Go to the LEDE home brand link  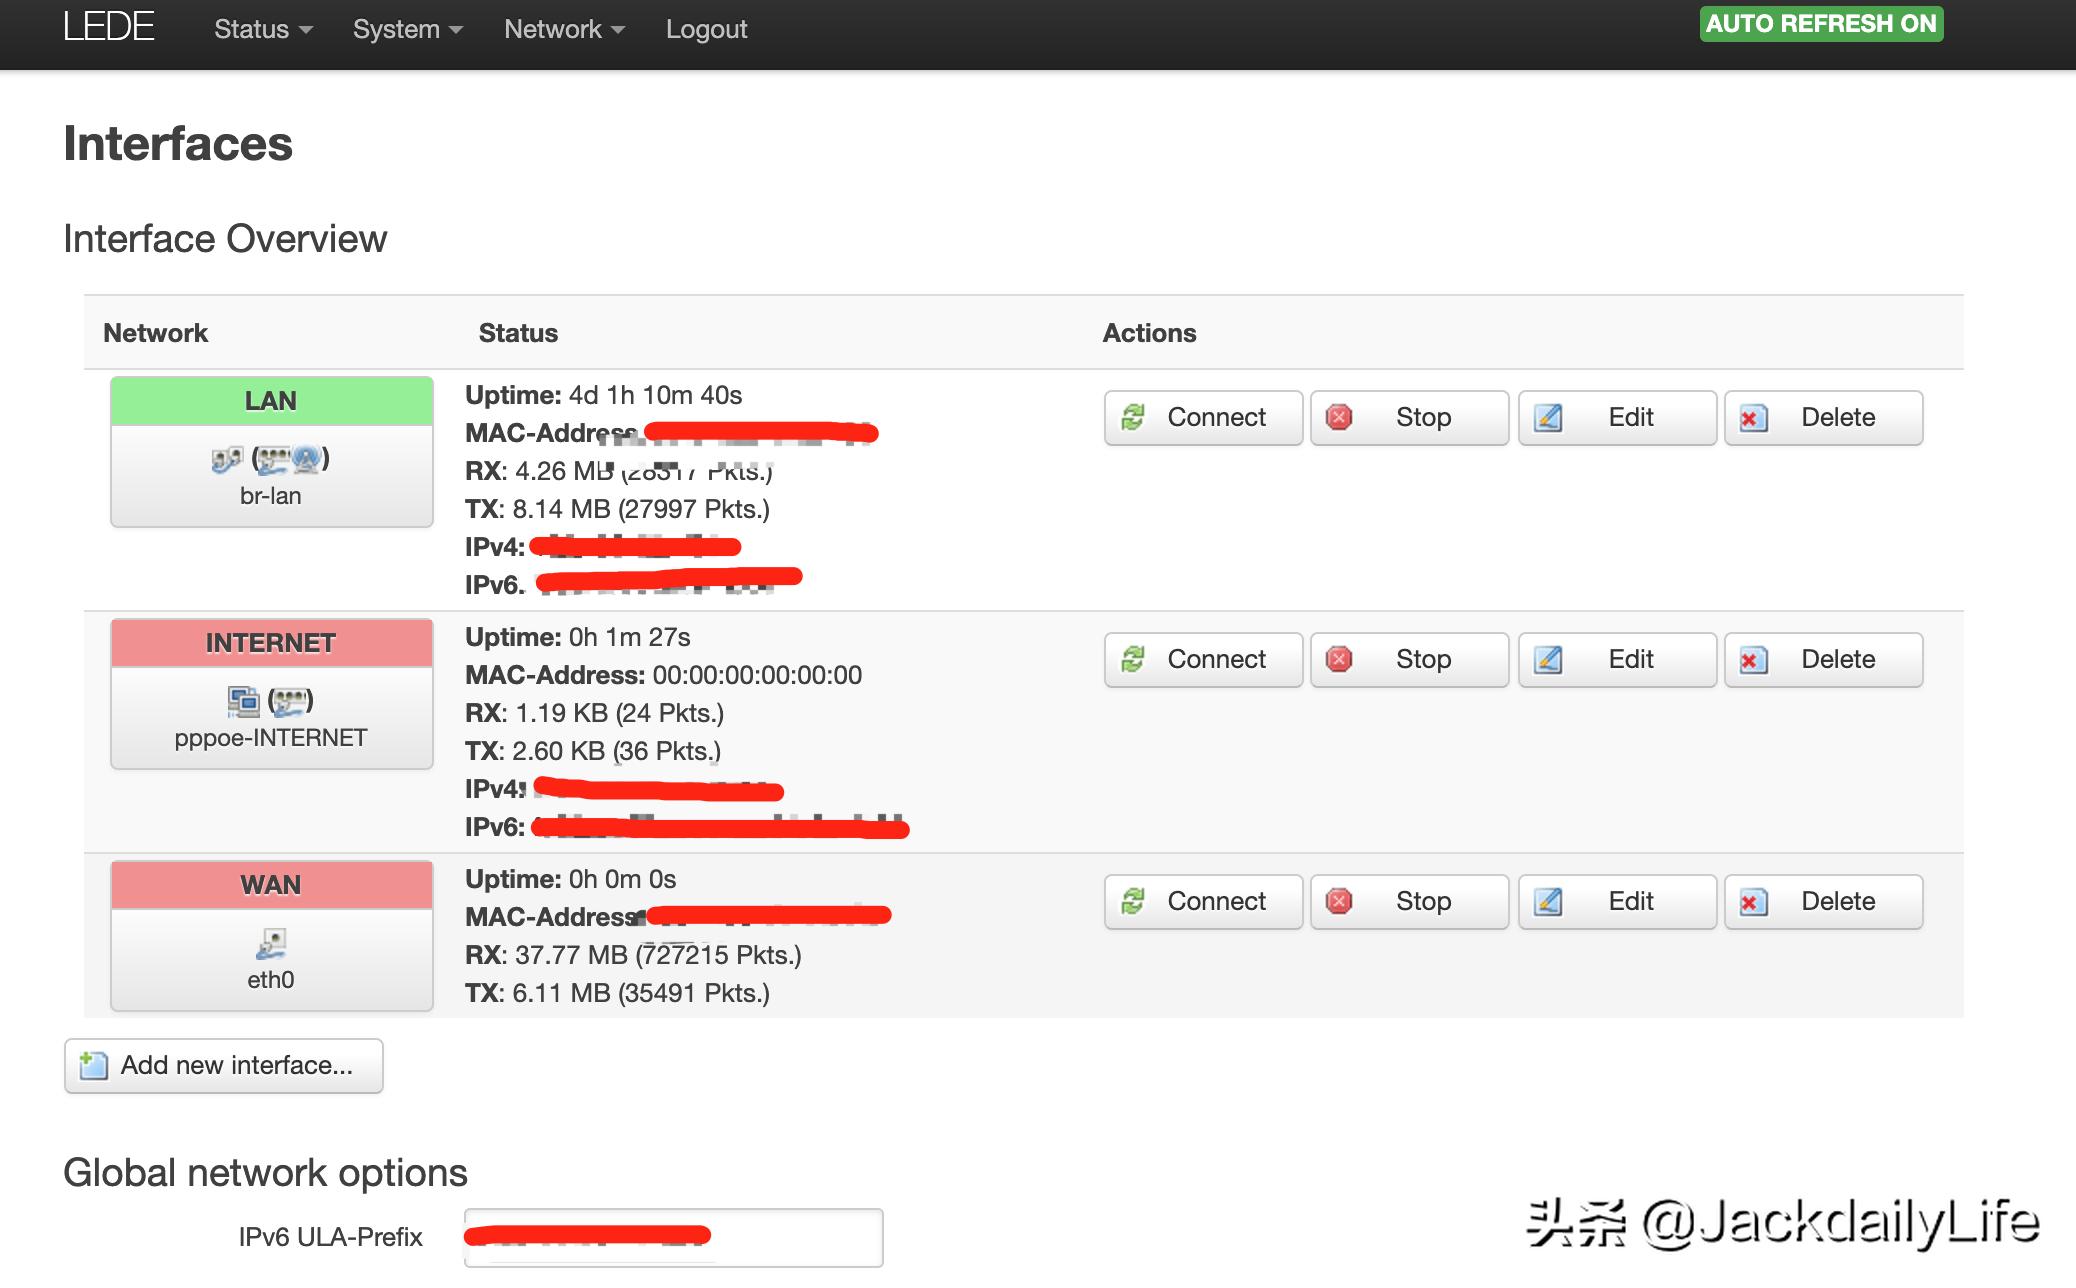(108, 27)
